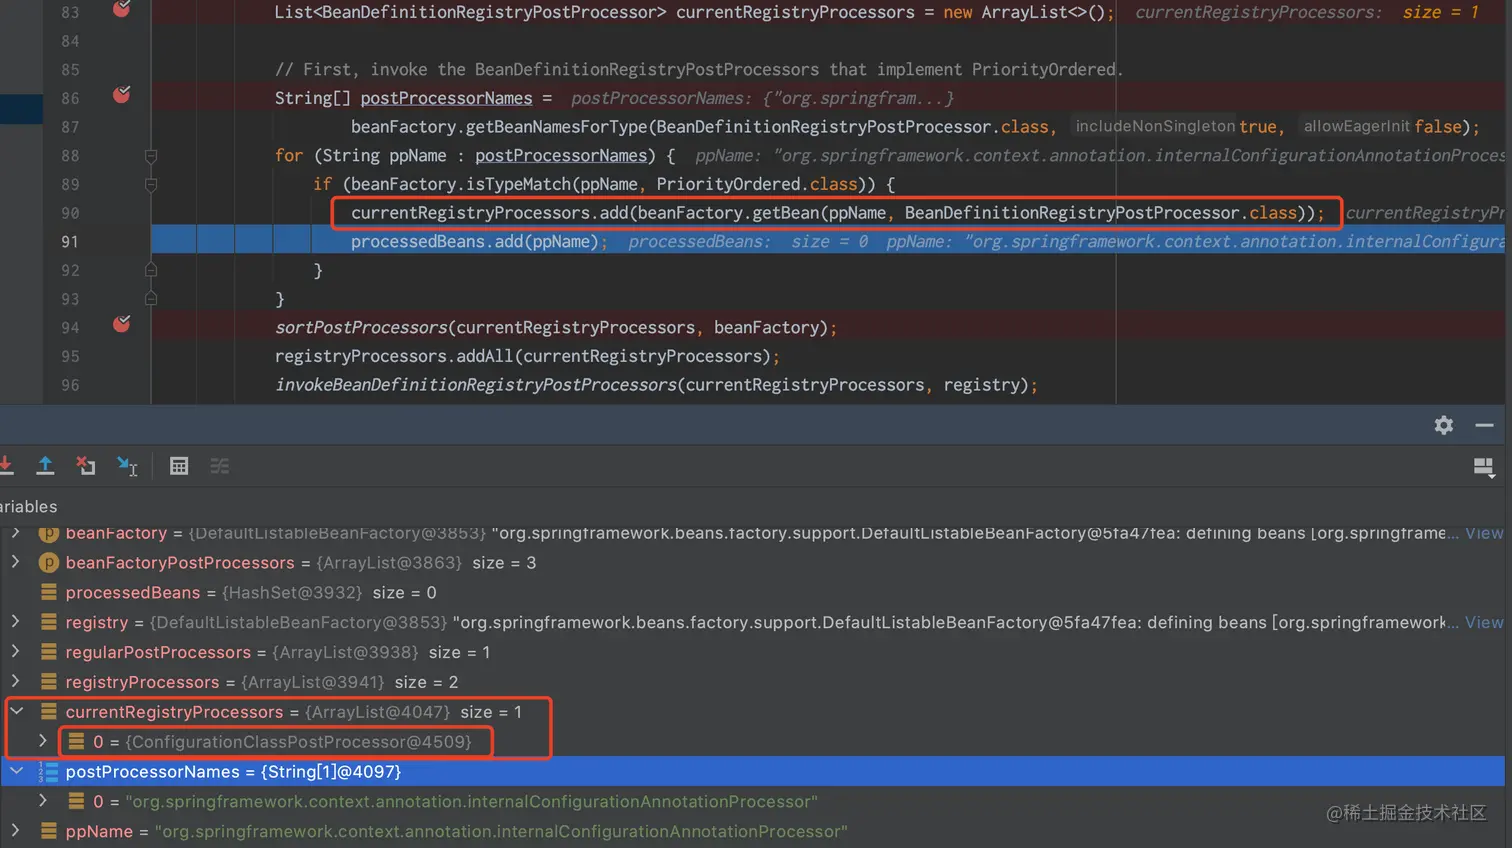Toggle the breakpoint on line 94
1512x848 pixels.
click(122, 324)
